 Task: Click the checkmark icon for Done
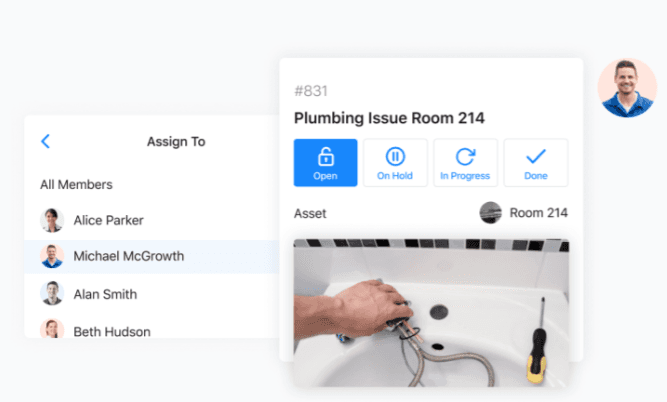[536, 156]
